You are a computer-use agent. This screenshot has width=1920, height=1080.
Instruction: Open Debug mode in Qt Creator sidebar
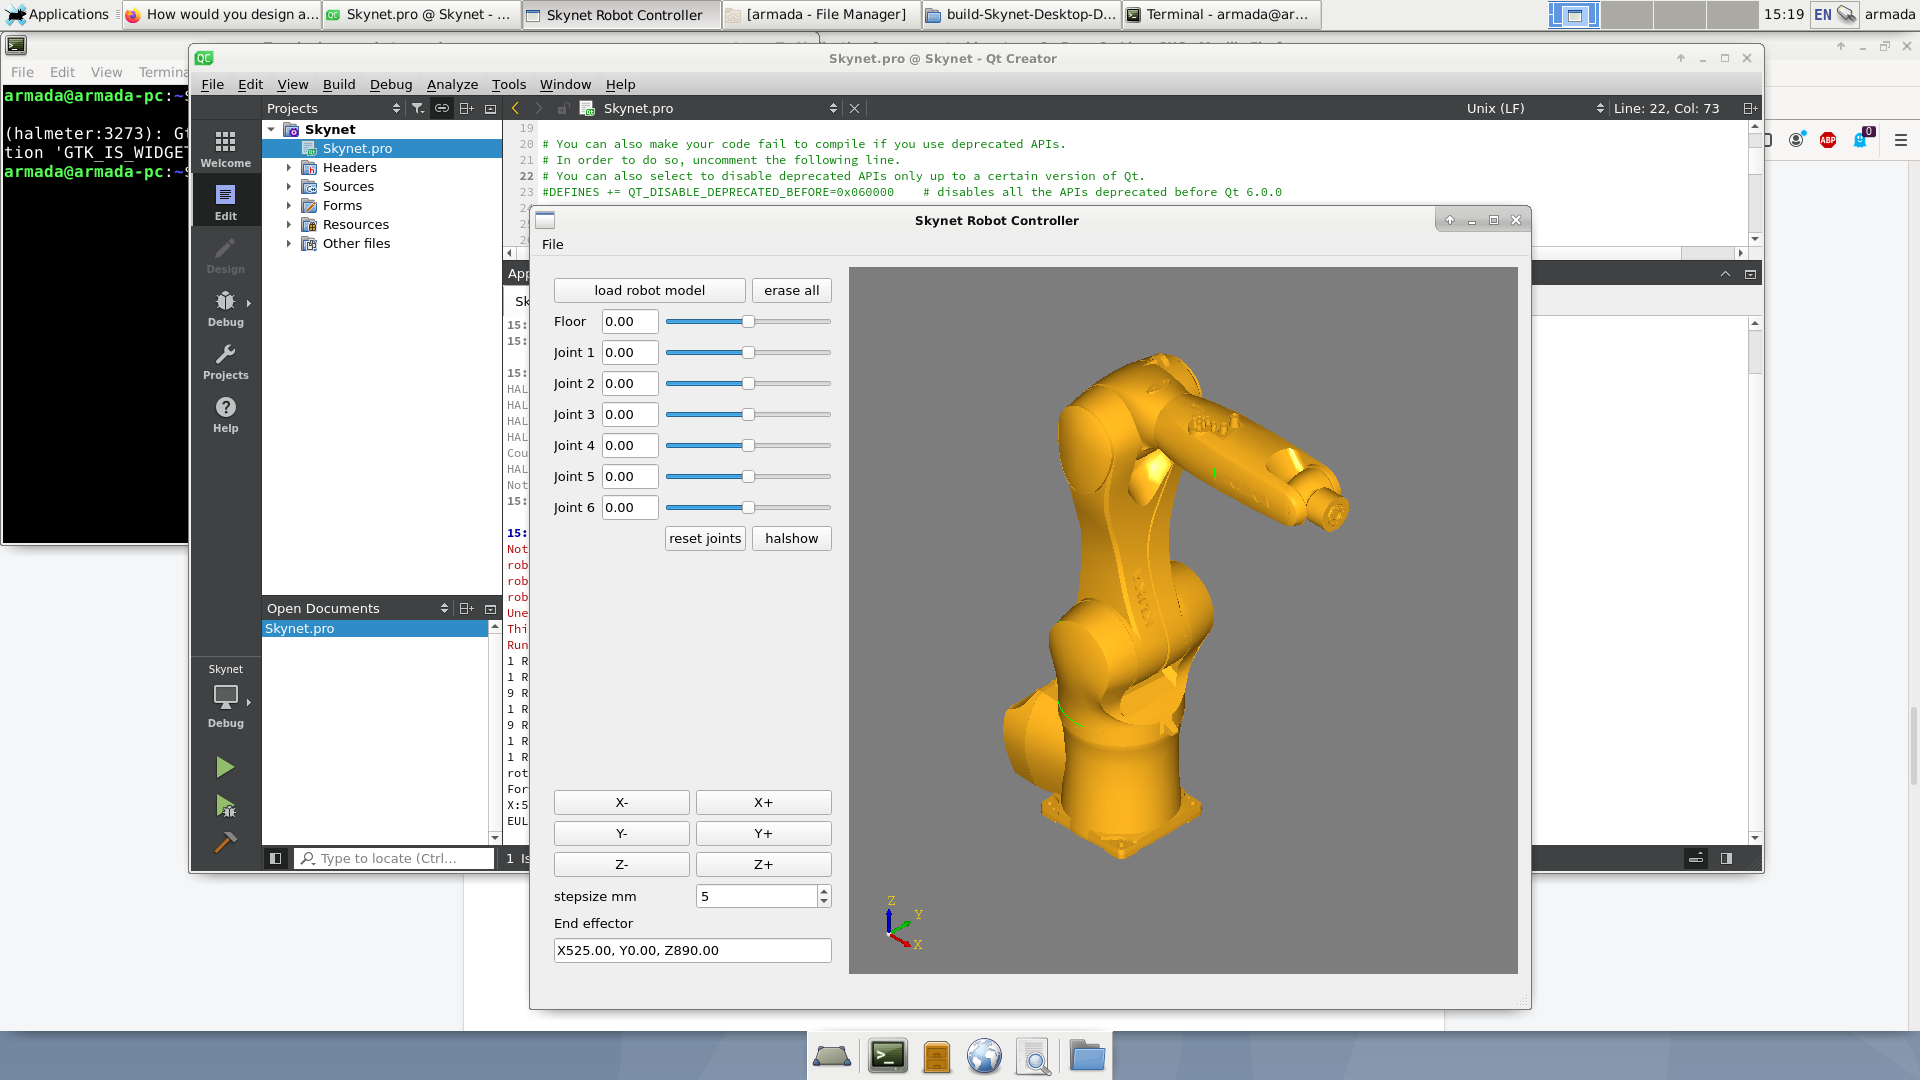225,308
